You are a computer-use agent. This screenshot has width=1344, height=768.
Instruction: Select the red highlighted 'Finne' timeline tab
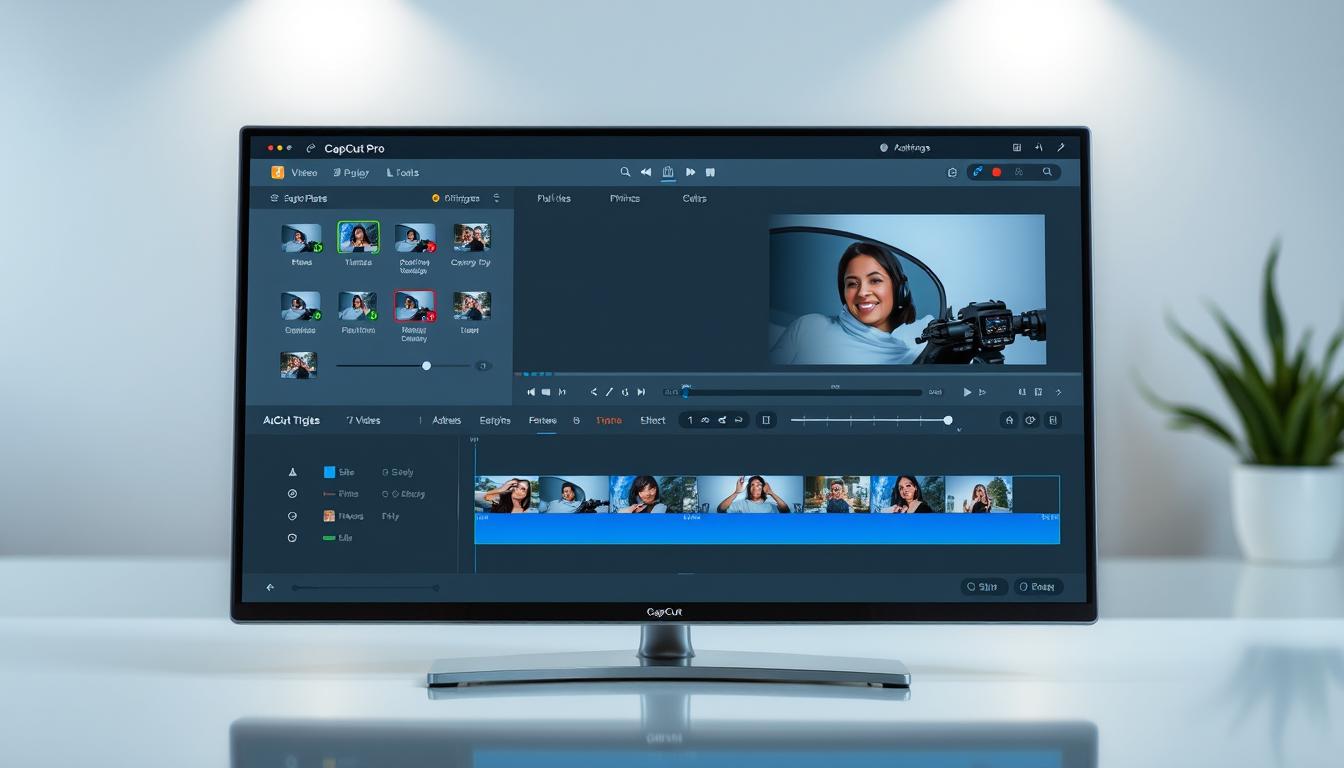609,420
